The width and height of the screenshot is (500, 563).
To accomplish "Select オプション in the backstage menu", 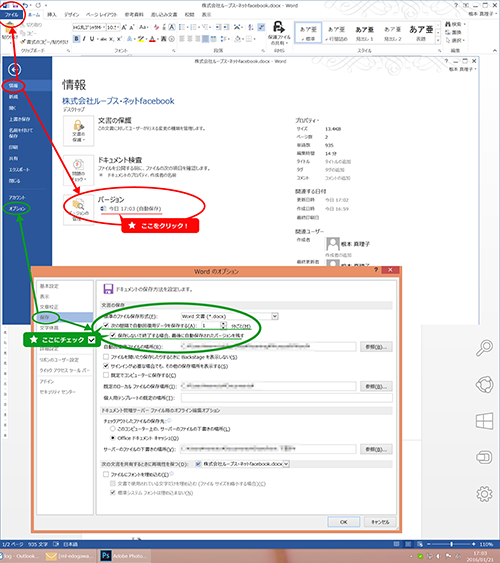I will (x=17, y=209).
